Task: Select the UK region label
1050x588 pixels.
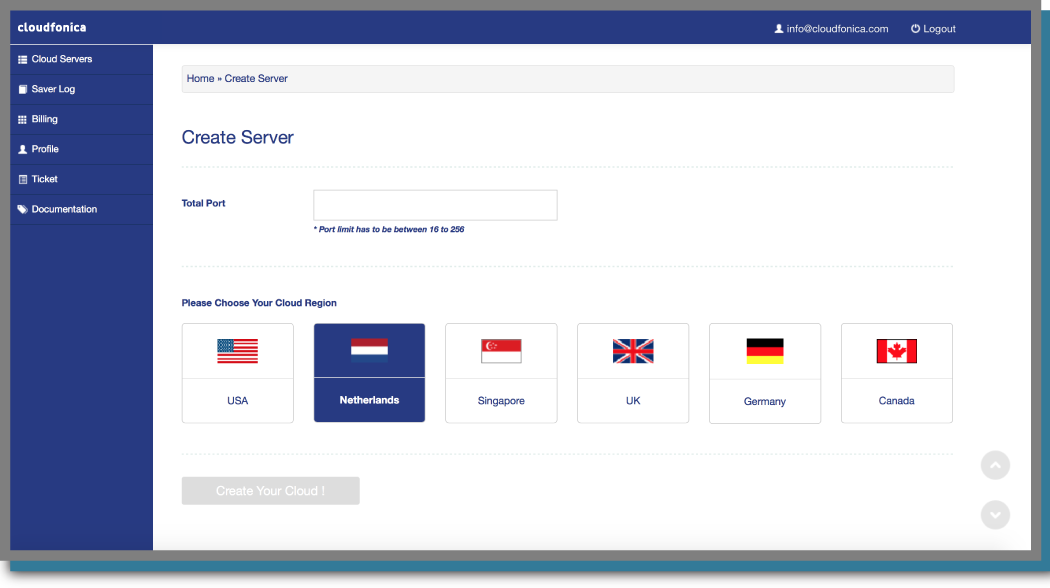Action: 633,400
